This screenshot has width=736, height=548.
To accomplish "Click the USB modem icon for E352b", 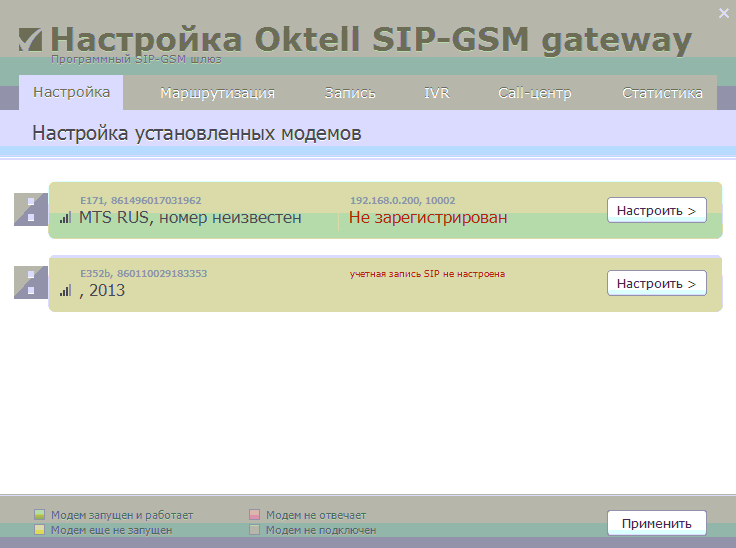I will (x=31, y=282).
